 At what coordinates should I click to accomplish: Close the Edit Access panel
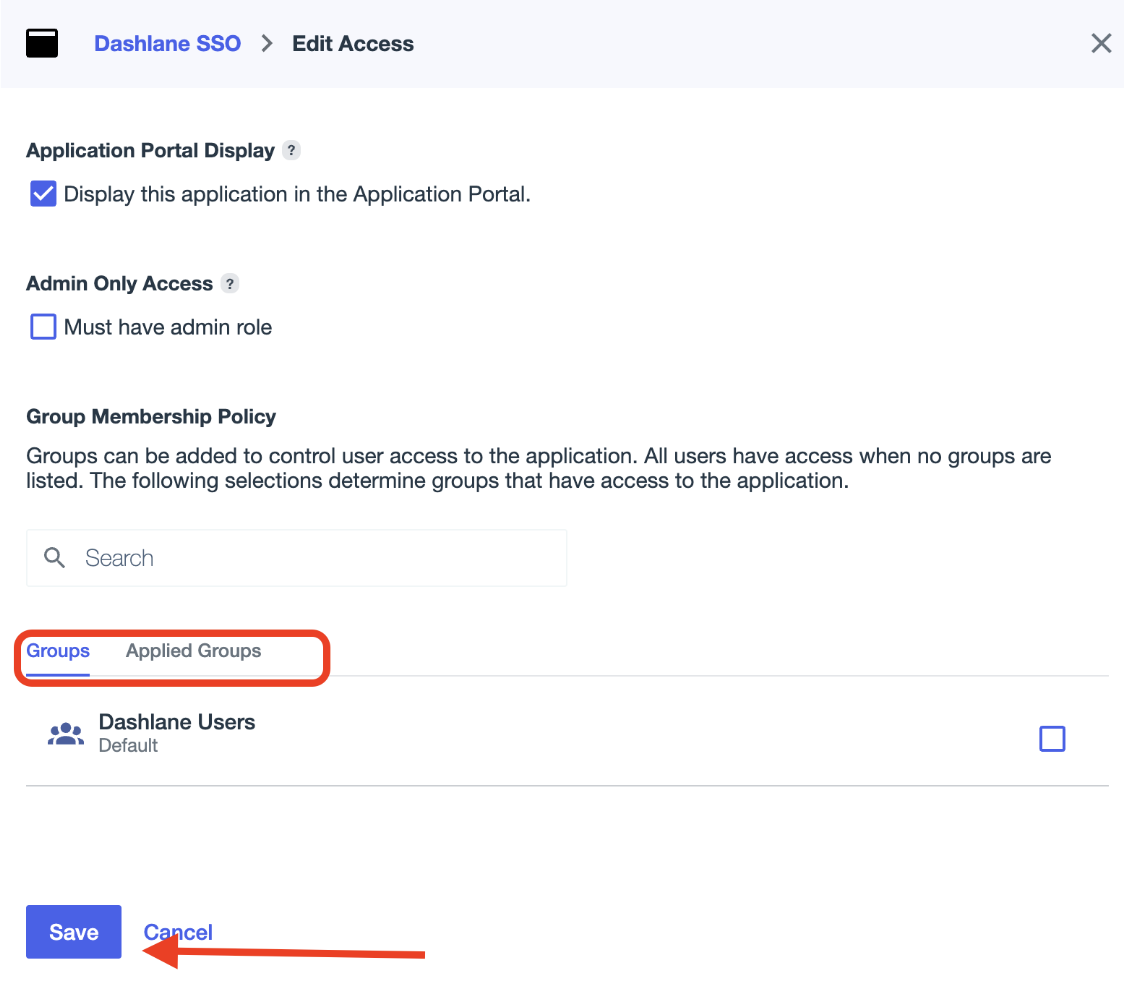tap(1100, 44)
